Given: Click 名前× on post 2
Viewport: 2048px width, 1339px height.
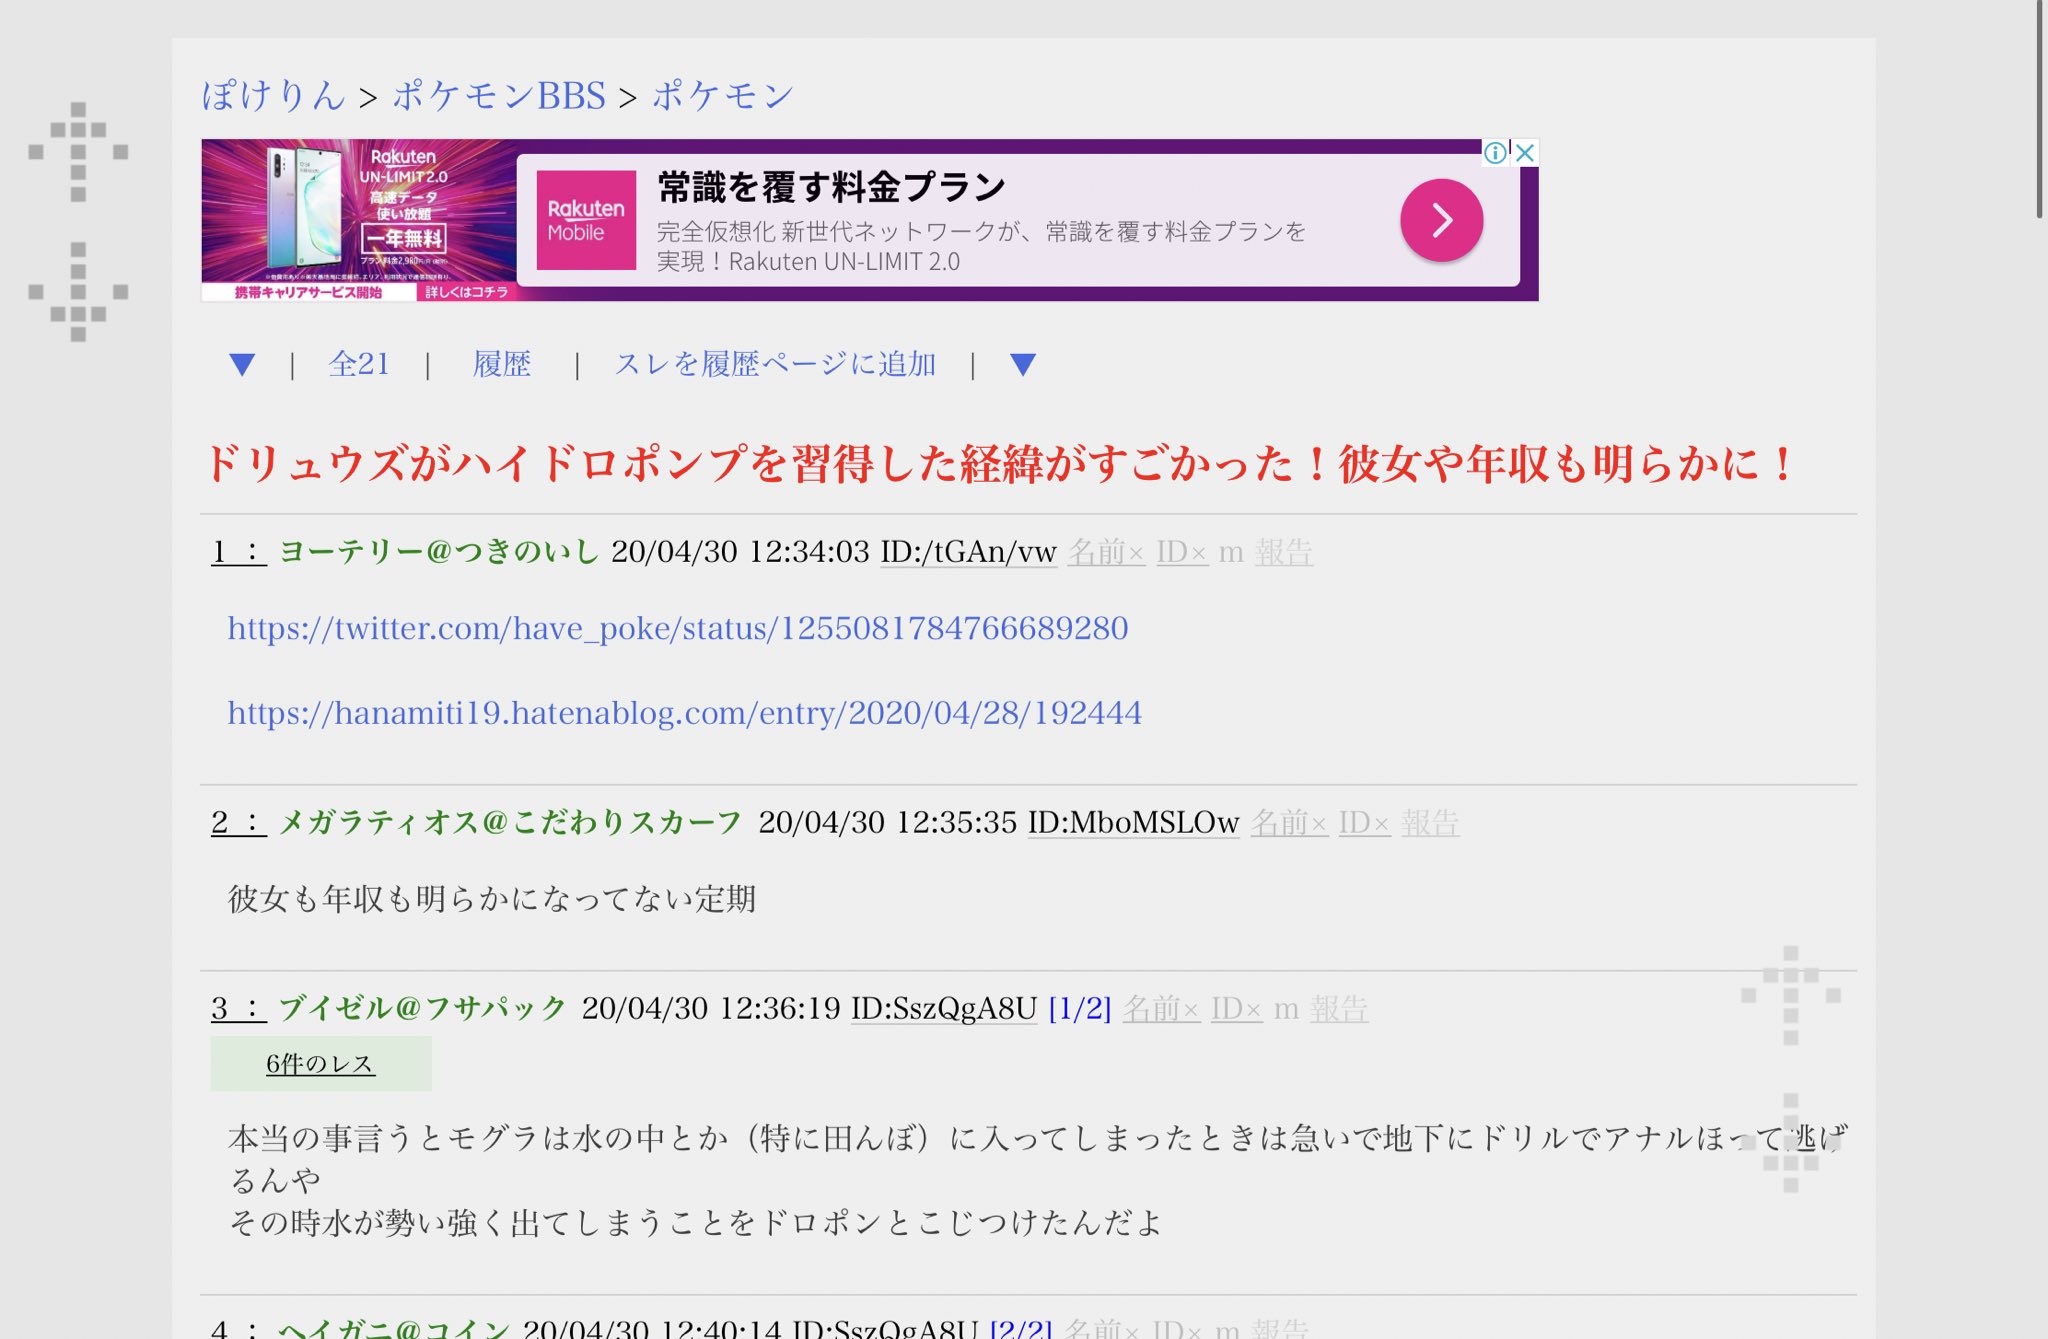Looking at the screenshot, I should 1289,822.
